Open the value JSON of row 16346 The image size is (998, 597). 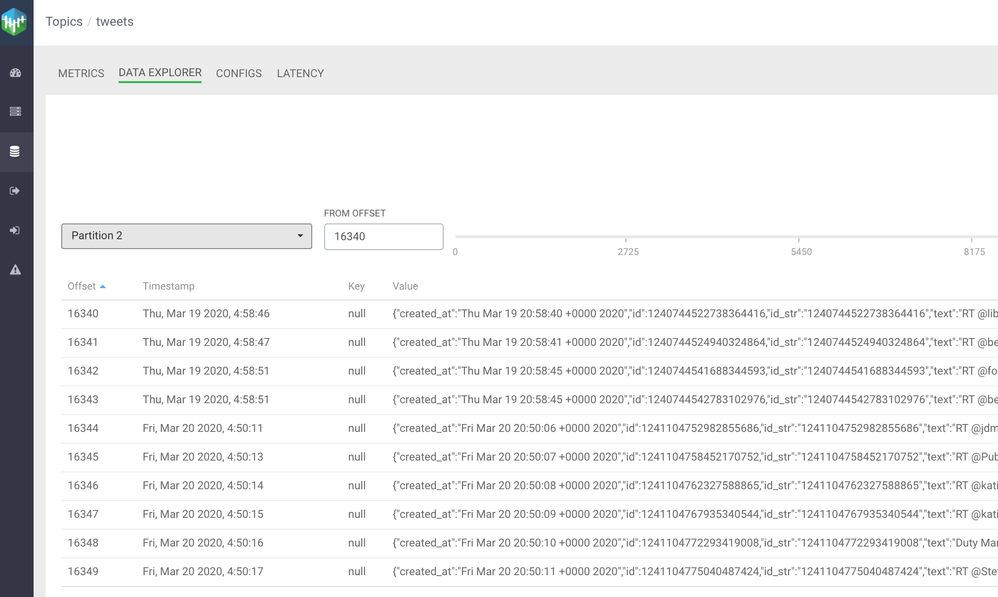pyautogui.click(x=695, y=486)
